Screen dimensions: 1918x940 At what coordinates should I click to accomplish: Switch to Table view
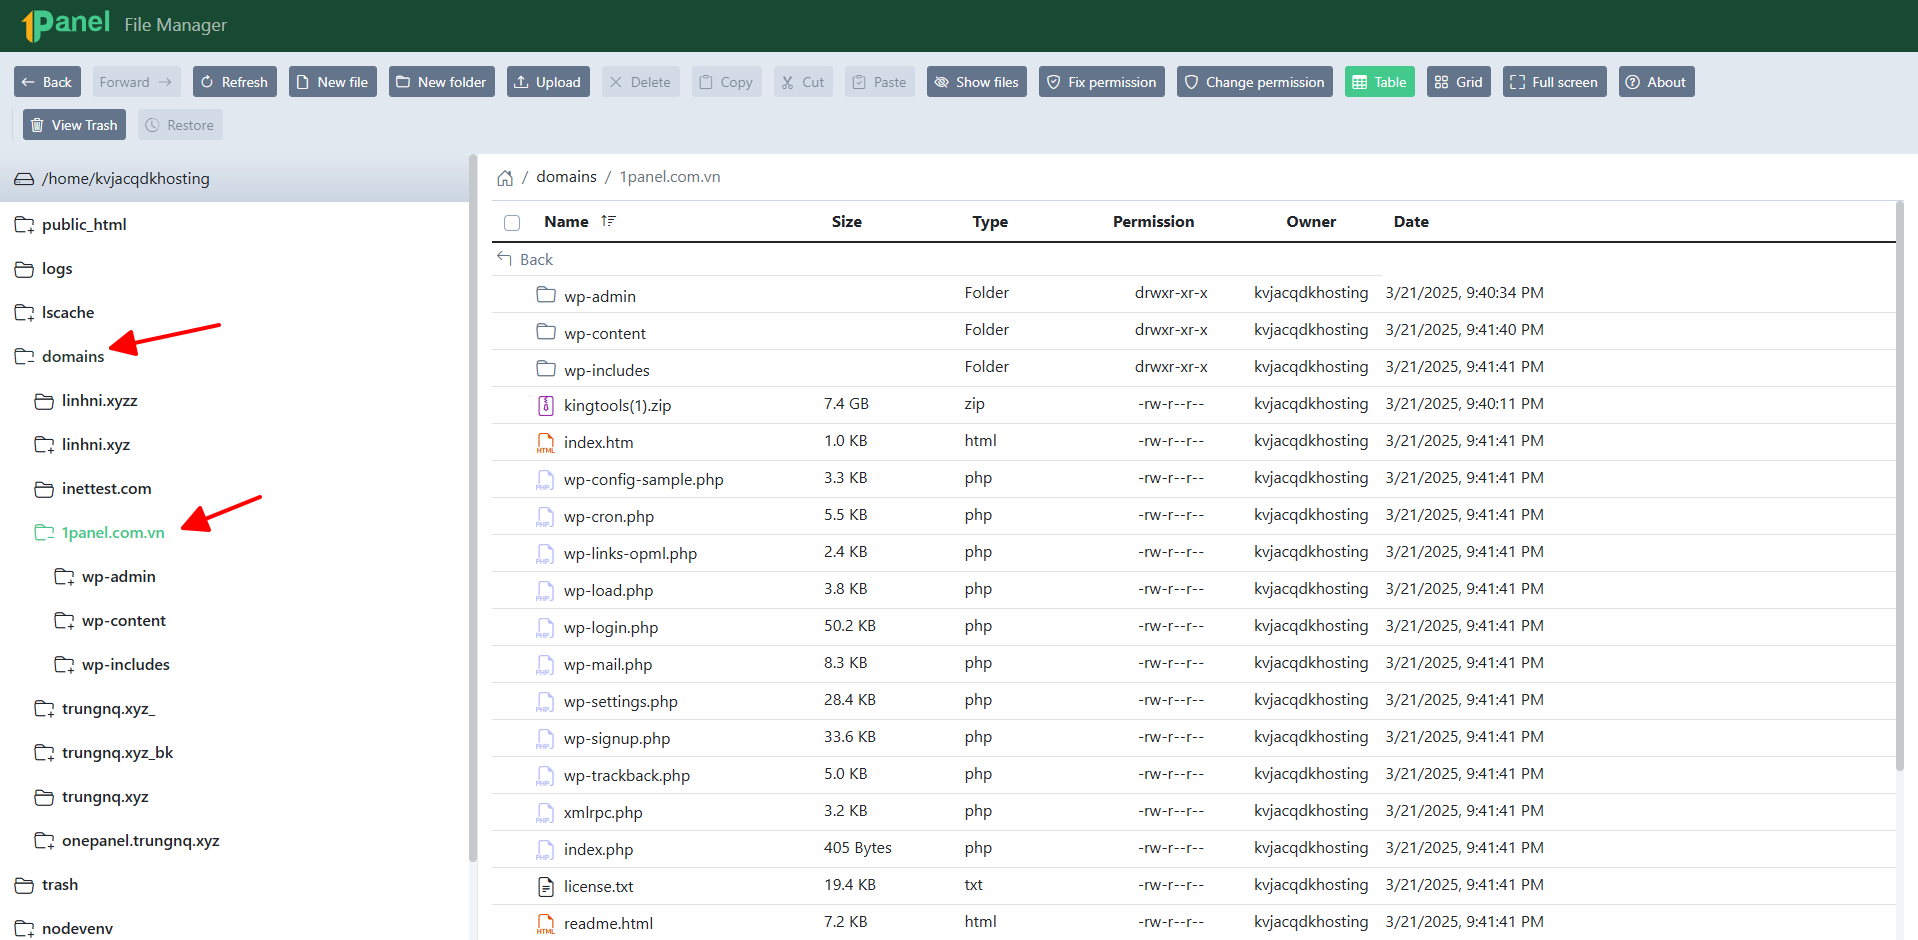[1379, 82]
